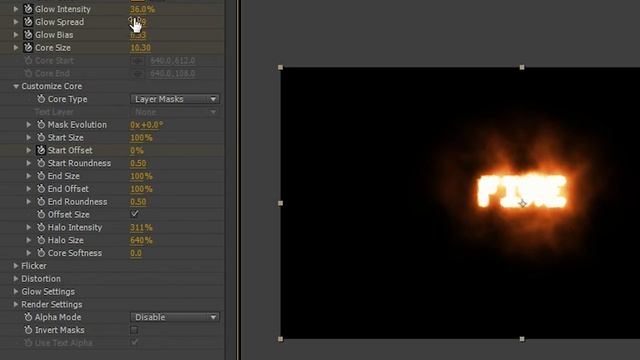The image size is (640, 360).
Task: Toggle the Alpha Mode stopwatch
Action: pyautogui.click(x=28, y=317)
